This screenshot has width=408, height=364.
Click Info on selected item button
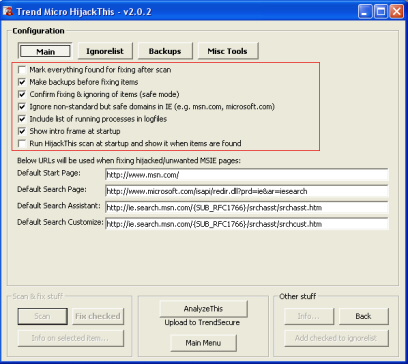[x=71, y=338]
